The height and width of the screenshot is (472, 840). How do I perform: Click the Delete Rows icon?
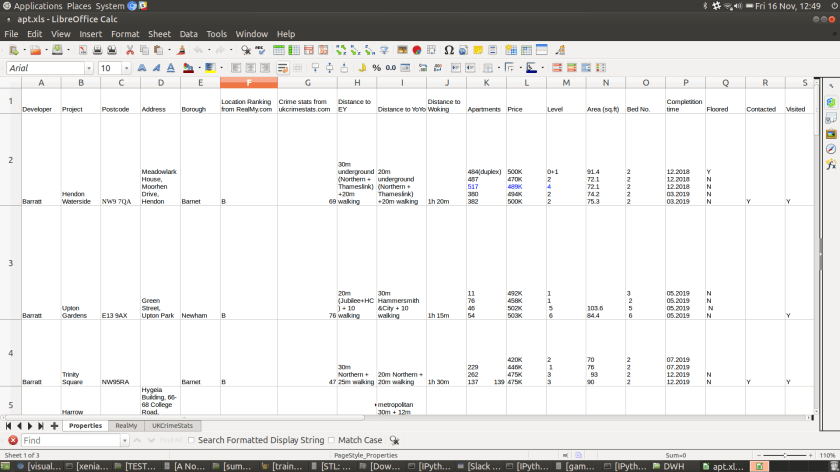tap(309, 50)
